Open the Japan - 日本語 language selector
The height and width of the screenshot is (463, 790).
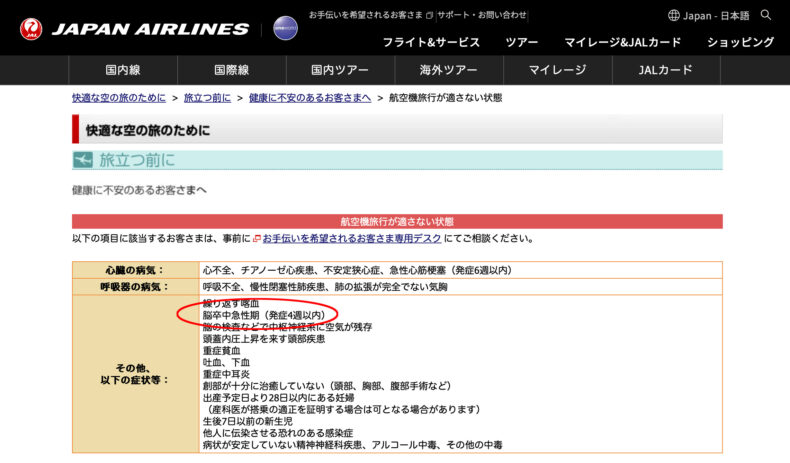coord(716,16)
